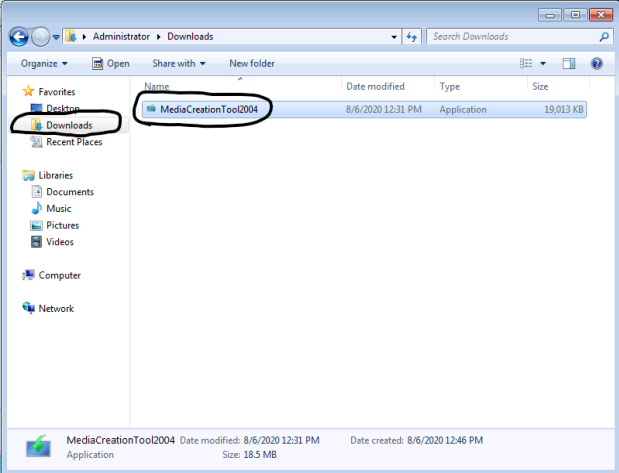Click the Downloads folder icon in sidebar
This screenshot has width=619, height=473.
pos(37,125)
